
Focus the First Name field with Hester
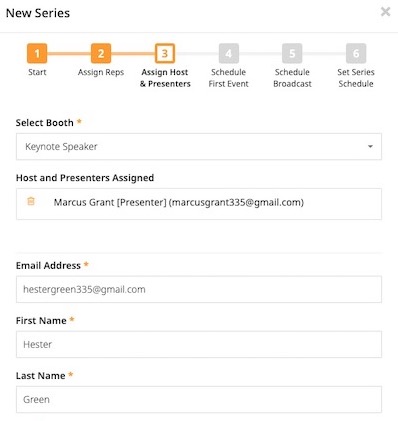point(199,344)
